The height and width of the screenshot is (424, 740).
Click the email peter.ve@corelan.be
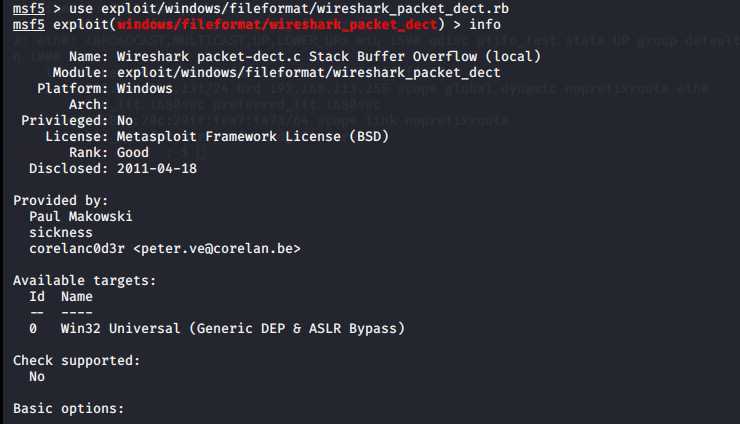[x=217, y=249]
